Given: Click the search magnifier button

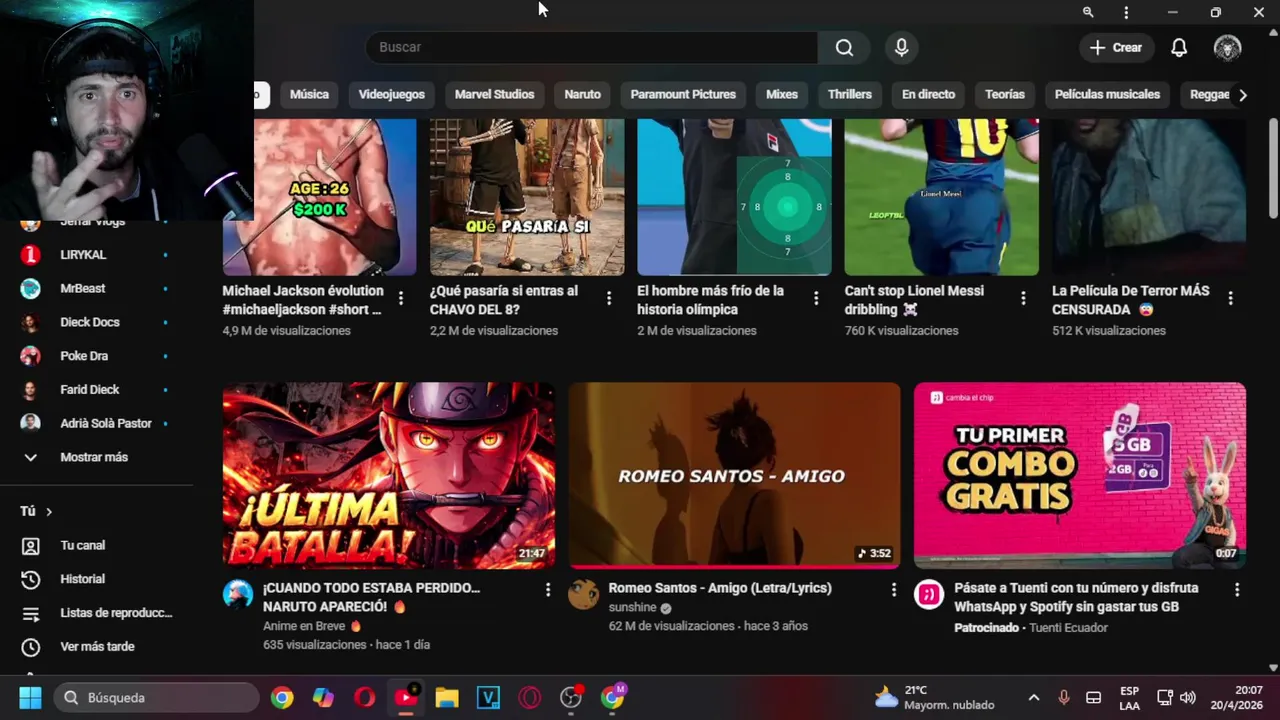Looking at the screenshot, I should click(x=844, y=47).
